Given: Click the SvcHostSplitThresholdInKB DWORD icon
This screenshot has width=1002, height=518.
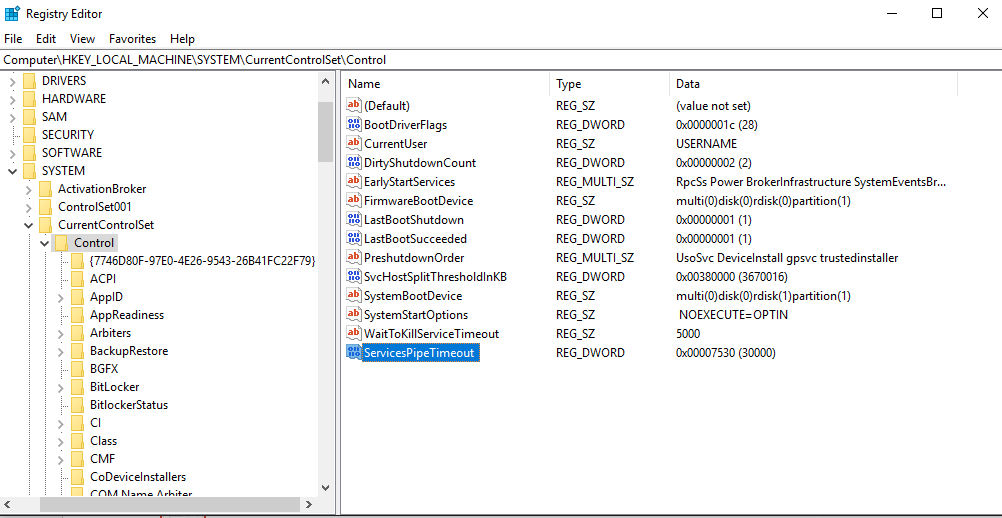Looking at the screenshot, I should tap(353, 277).
